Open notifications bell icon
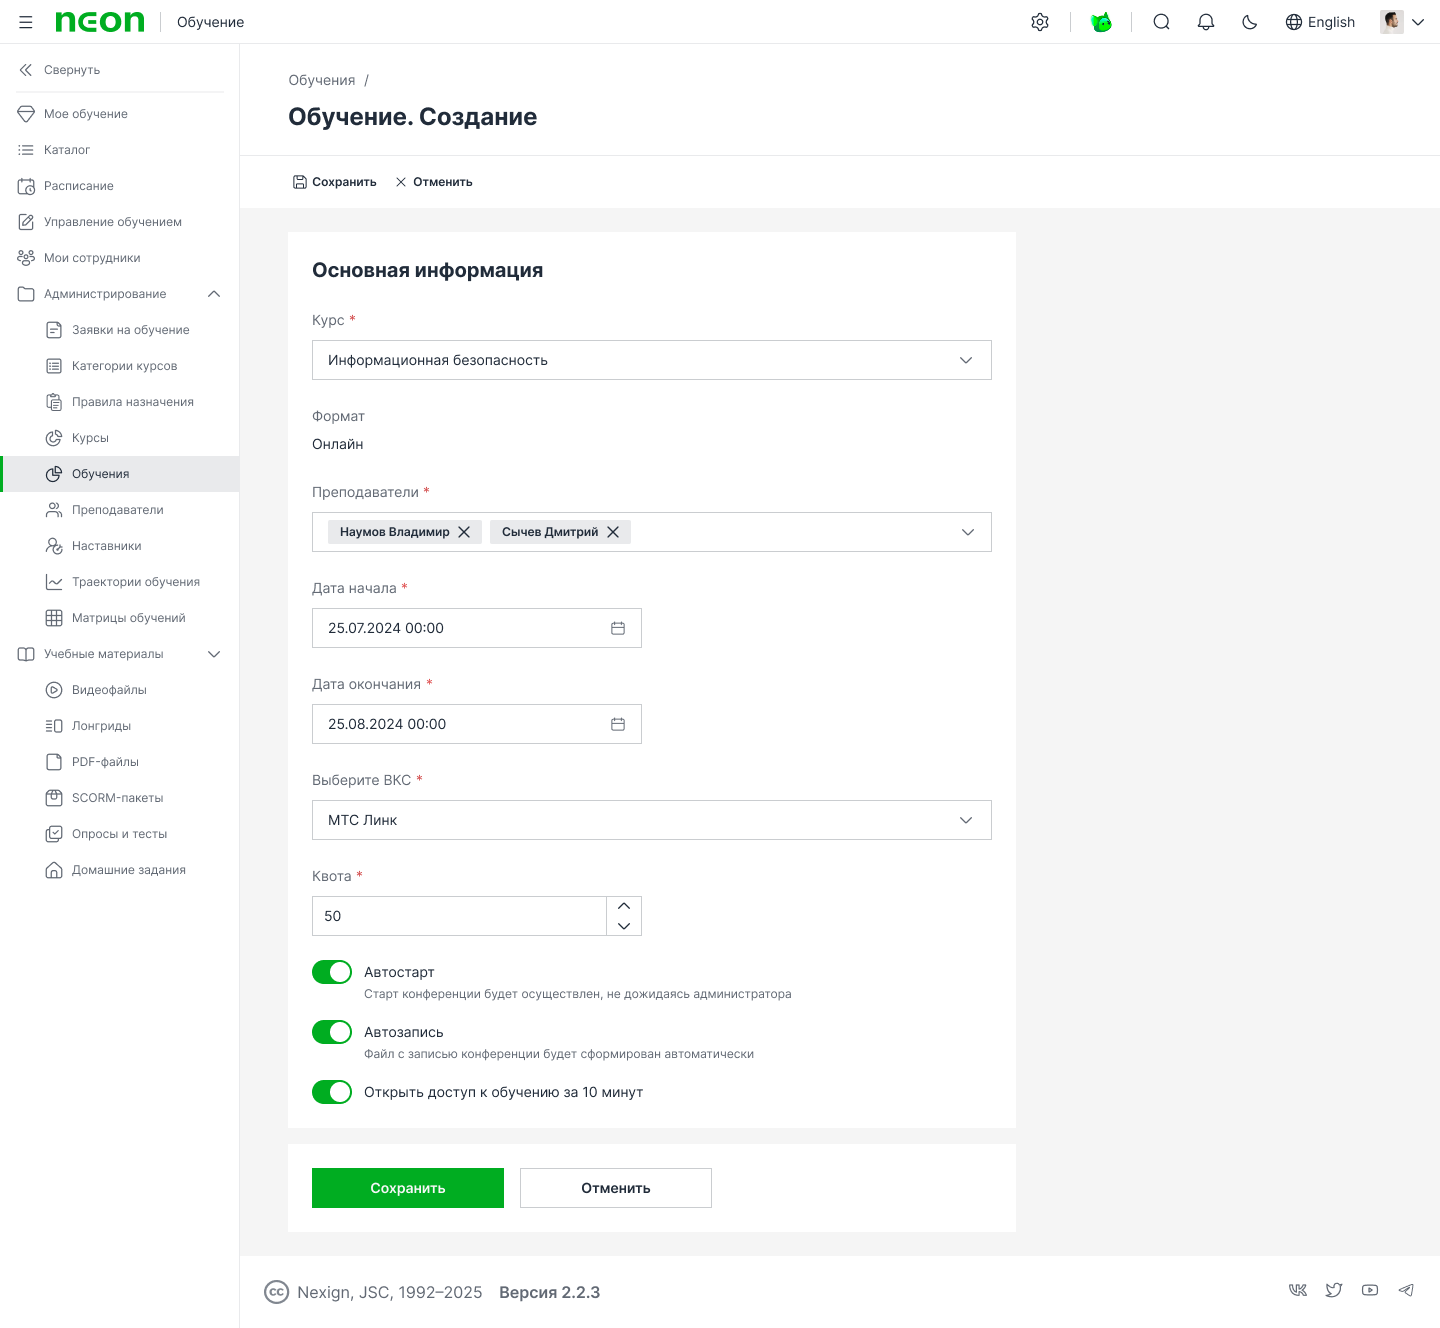 pyautogui.click(x=1206, y=22)
